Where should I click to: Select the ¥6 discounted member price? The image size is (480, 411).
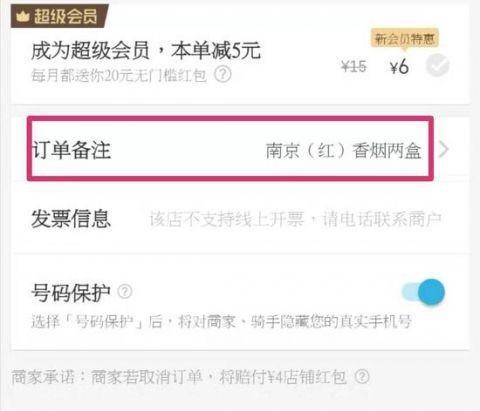coord(399,67)
